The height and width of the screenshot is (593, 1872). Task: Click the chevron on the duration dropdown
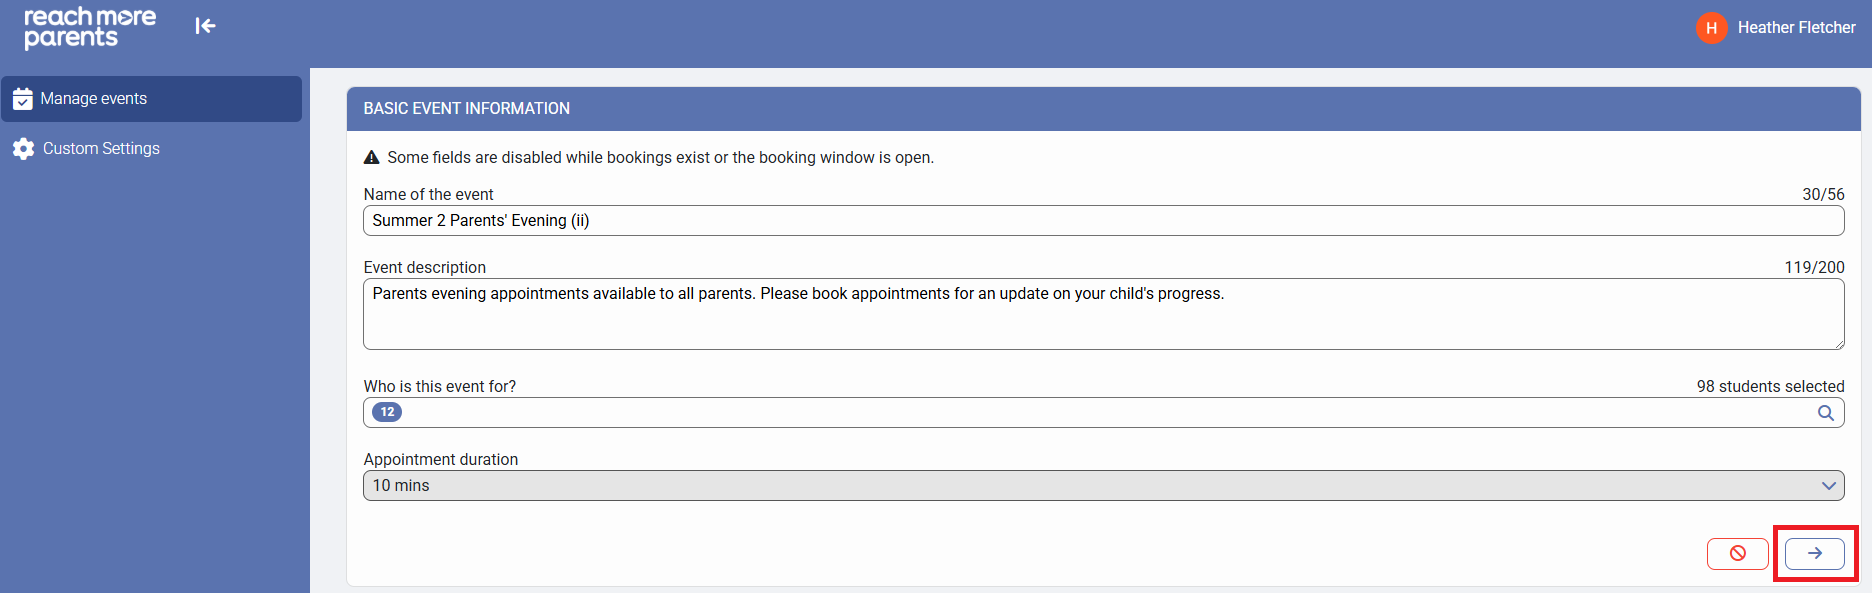tap(1828, 486)
